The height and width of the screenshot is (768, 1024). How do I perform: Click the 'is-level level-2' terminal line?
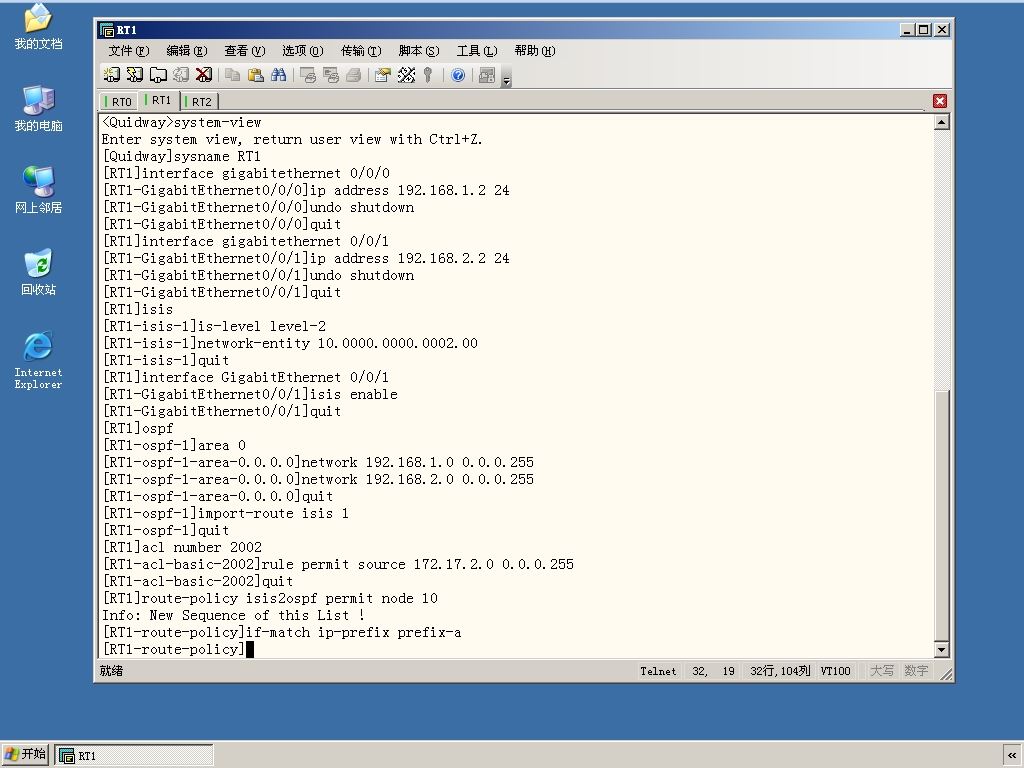click(x=214, y=326)
